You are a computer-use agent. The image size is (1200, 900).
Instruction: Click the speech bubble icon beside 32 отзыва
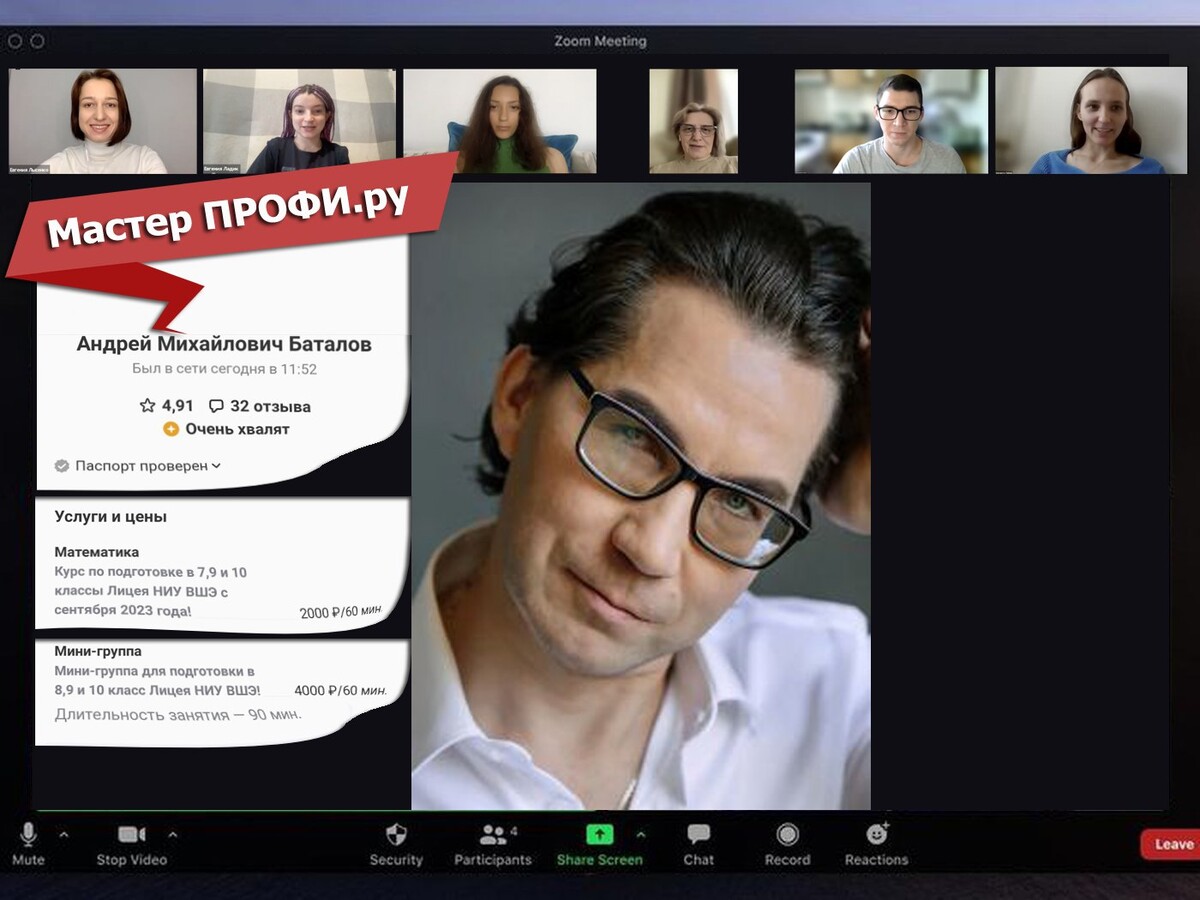[x=216, y=407]
